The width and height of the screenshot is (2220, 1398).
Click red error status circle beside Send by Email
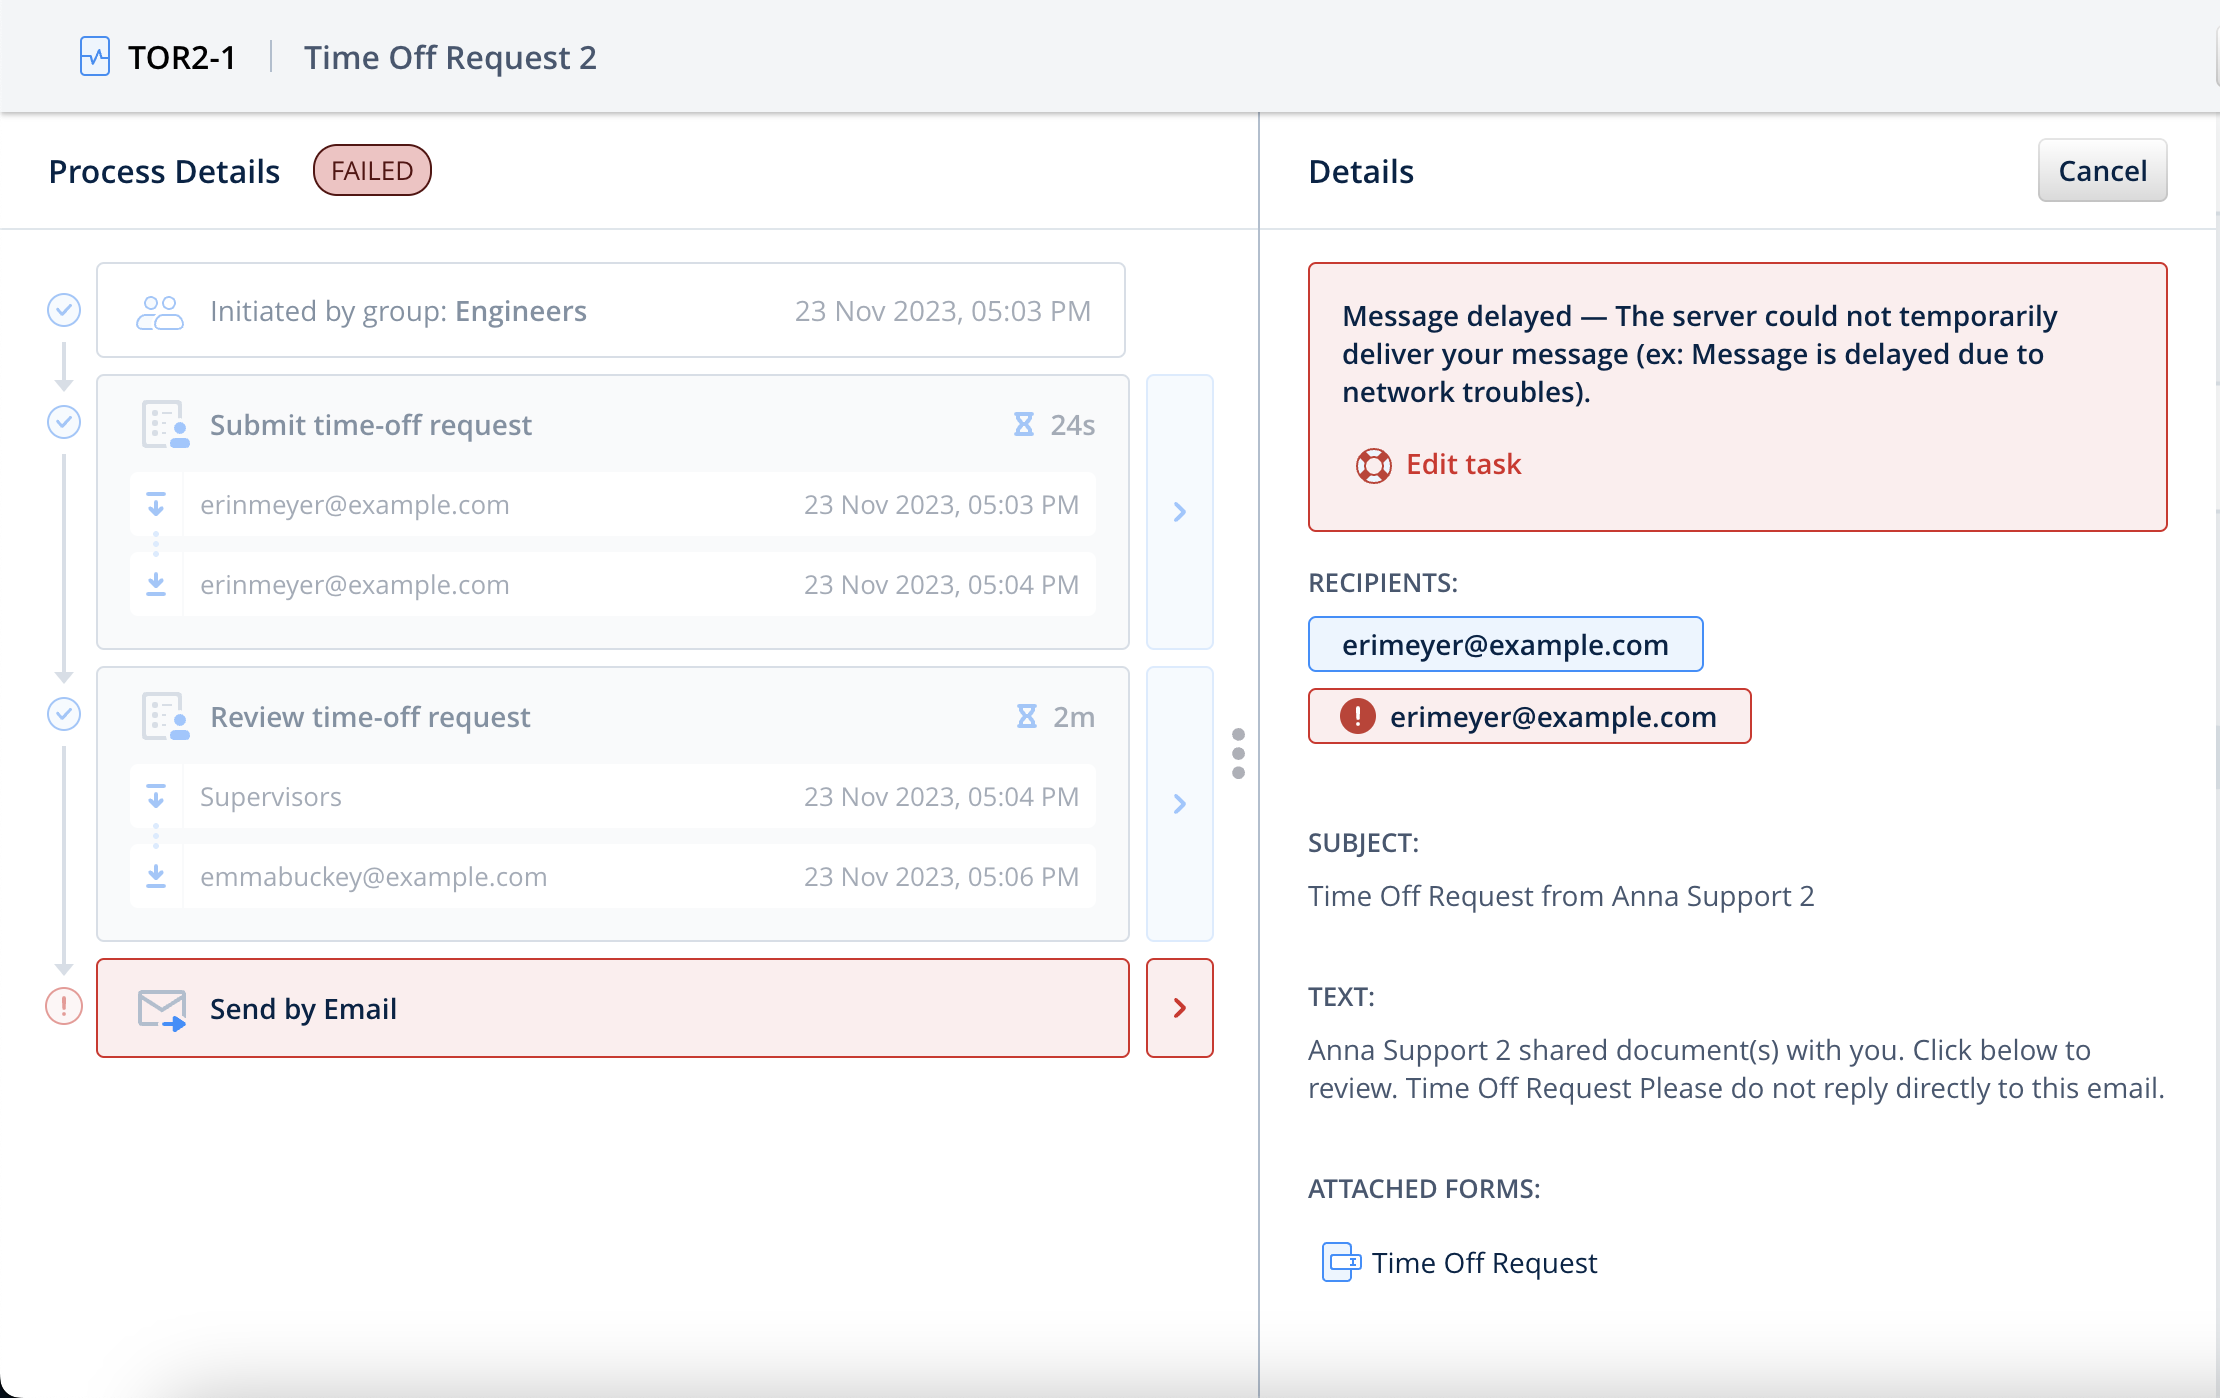click(64, 1006)
